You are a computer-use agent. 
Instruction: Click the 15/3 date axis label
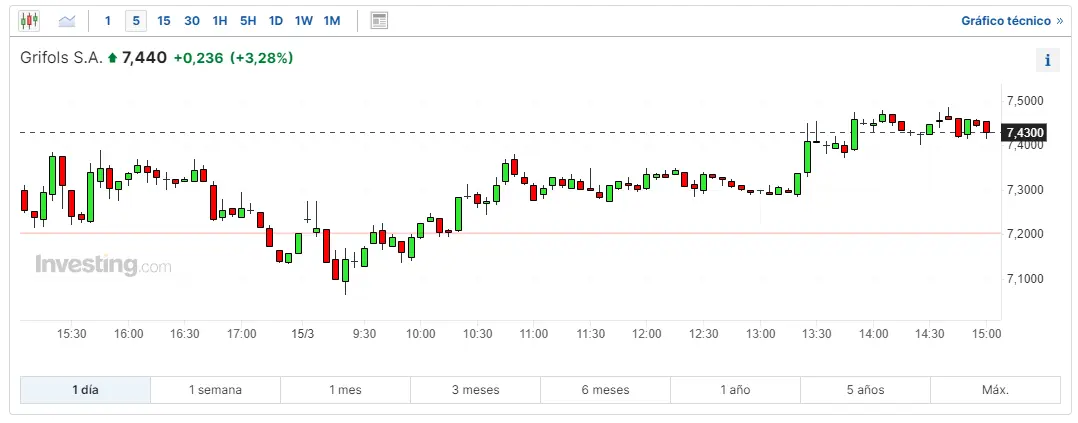point(303,334)
